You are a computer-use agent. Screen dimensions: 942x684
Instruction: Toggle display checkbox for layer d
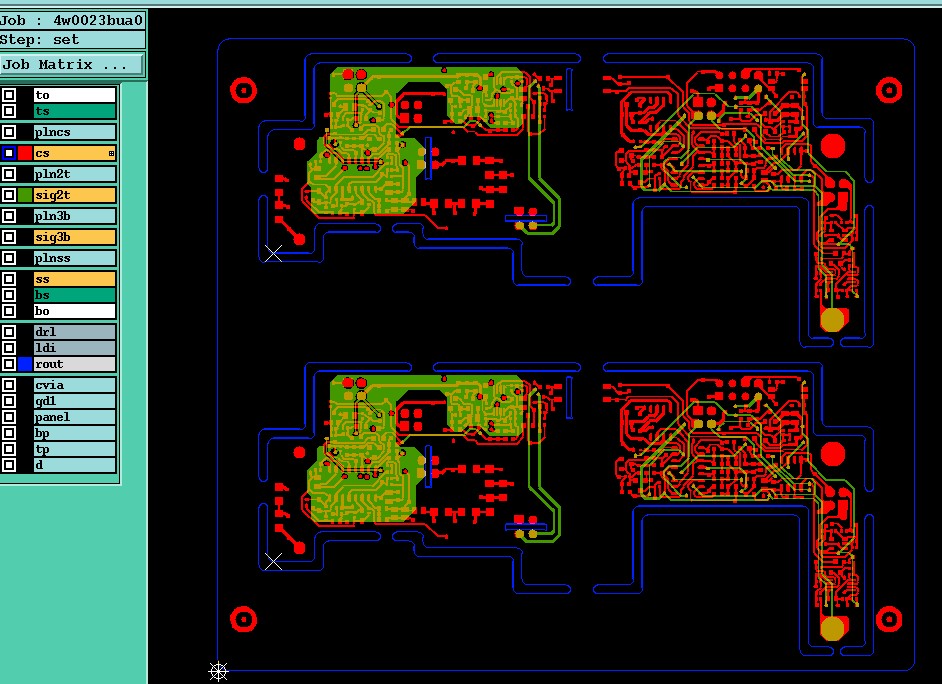click(x=8, y=465)
